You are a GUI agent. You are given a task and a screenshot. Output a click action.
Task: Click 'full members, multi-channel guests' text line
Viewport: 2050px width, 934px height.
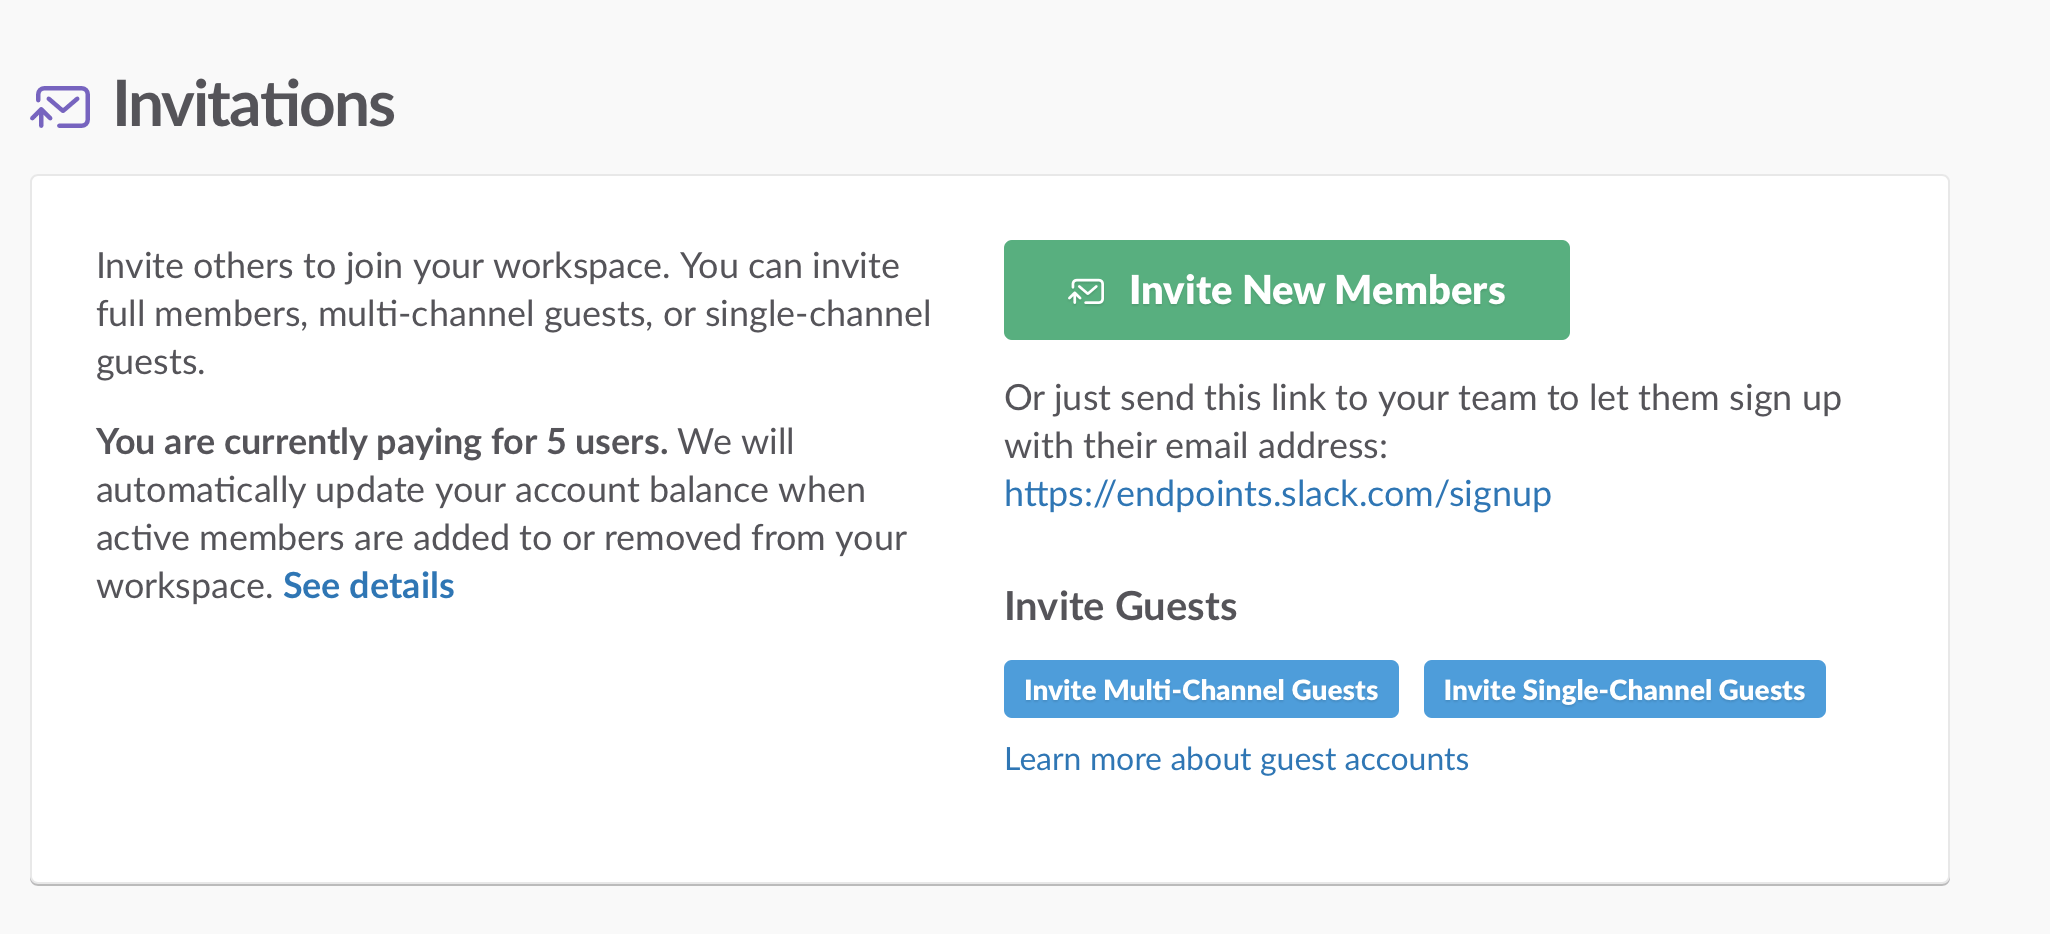pyautogui.click(x=513, y=314)
